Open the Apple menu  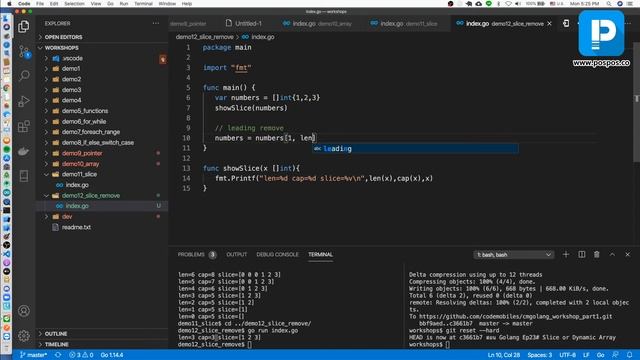coord(9,4)
